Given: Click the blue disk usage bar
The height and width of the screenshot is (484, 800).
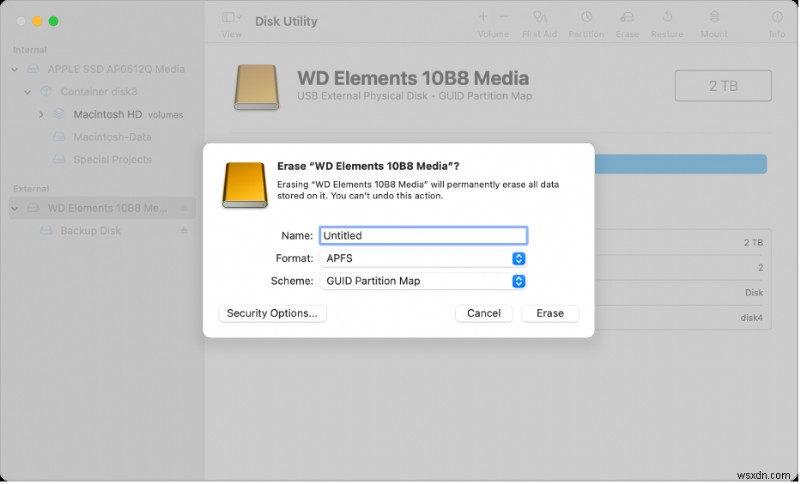Looking at the screenshot, I should [681, 164].
